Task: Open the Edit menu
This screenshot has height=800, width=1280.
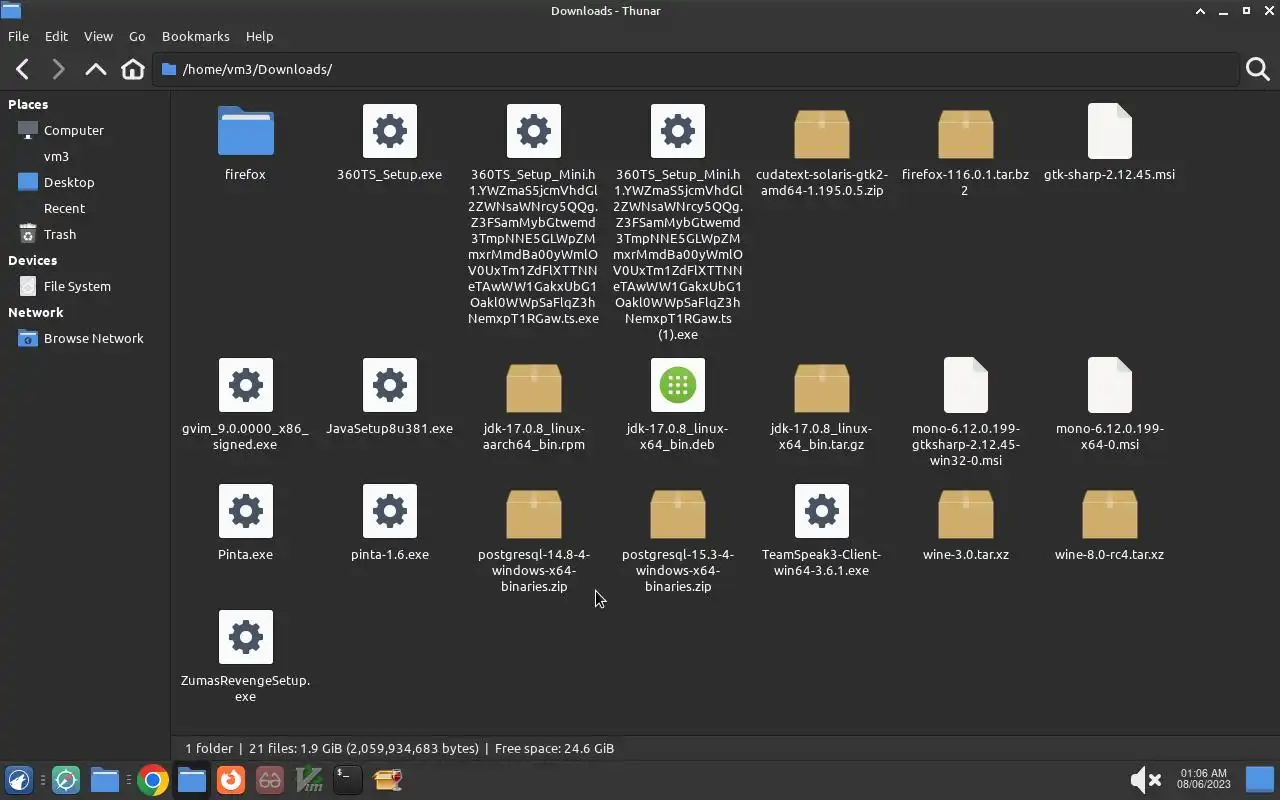Action: [56, 36]
